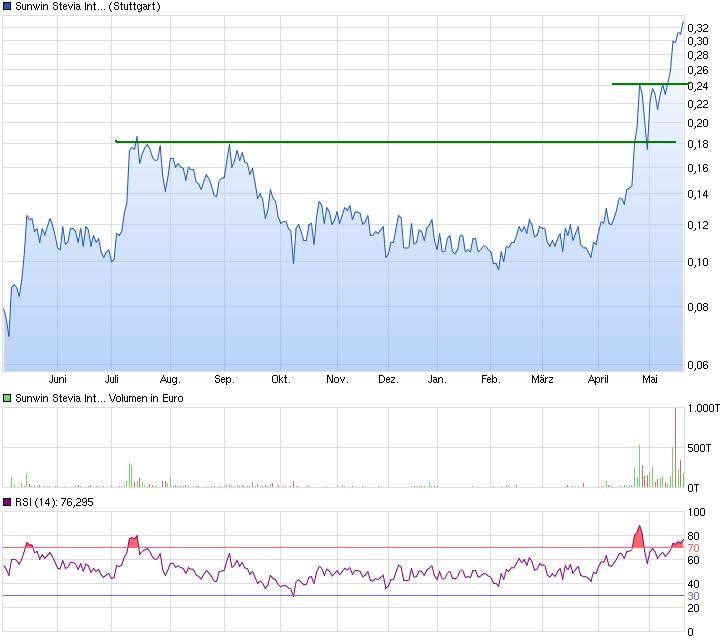
Task: Click the 'Juli' month label
Action: coord(112,379)
